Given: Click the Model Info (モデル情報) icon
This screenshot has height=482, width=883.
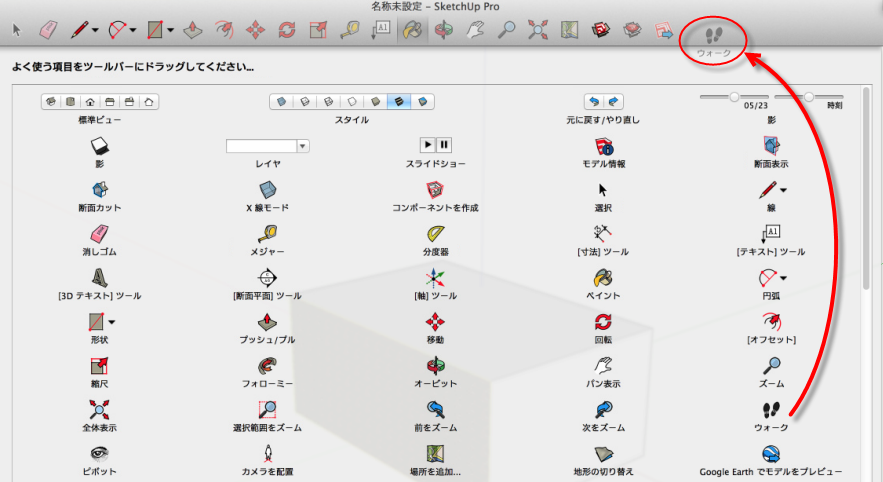Looking at the screenshot, I should pyautogui.click(x=602, y=146).
